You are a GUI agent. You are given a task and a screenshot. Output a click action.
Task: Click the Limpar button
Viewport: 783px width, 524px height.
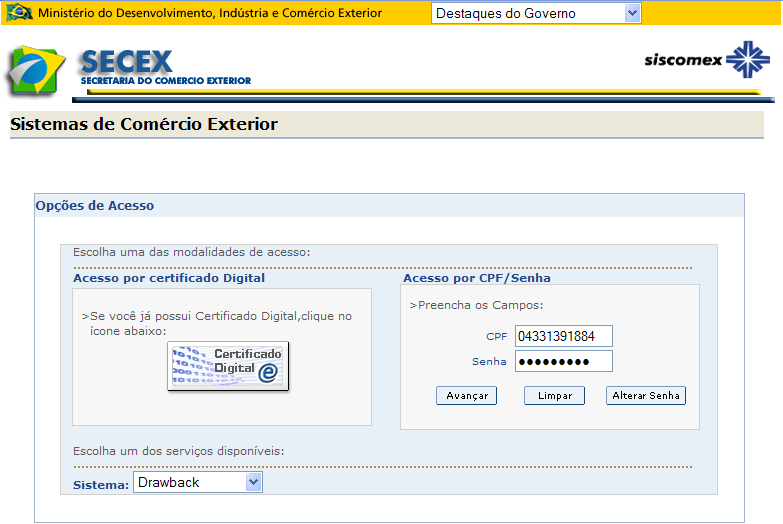tap(554, 396)
